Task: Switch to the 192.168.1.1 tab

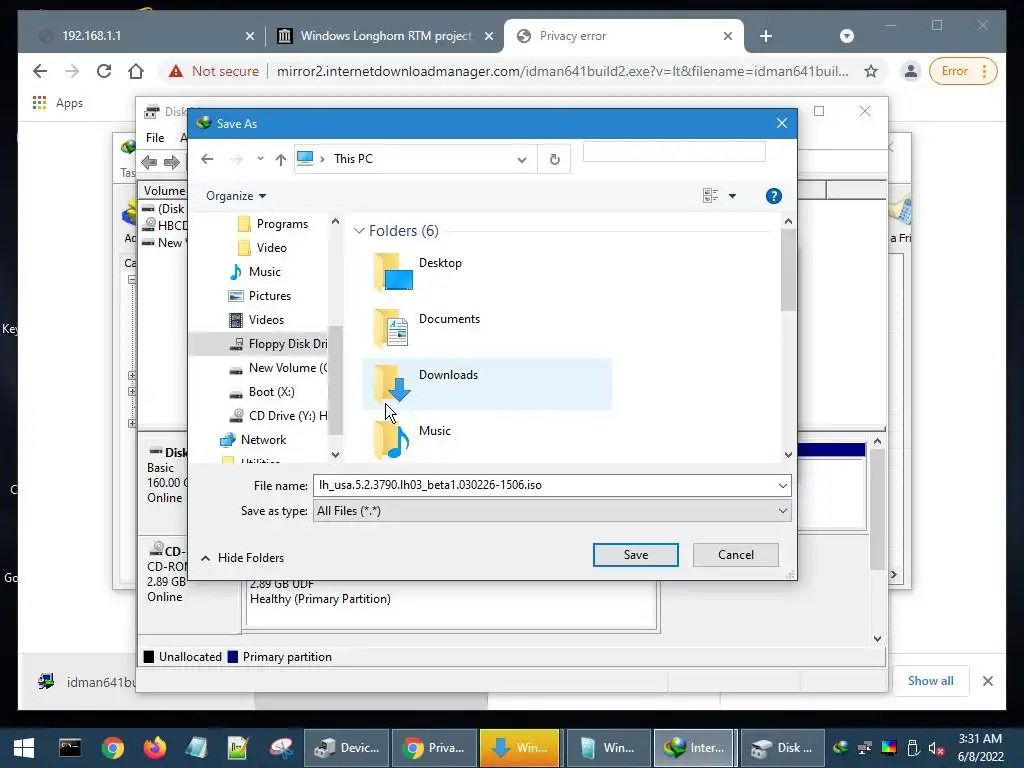Action: click(x=142, y=36)
